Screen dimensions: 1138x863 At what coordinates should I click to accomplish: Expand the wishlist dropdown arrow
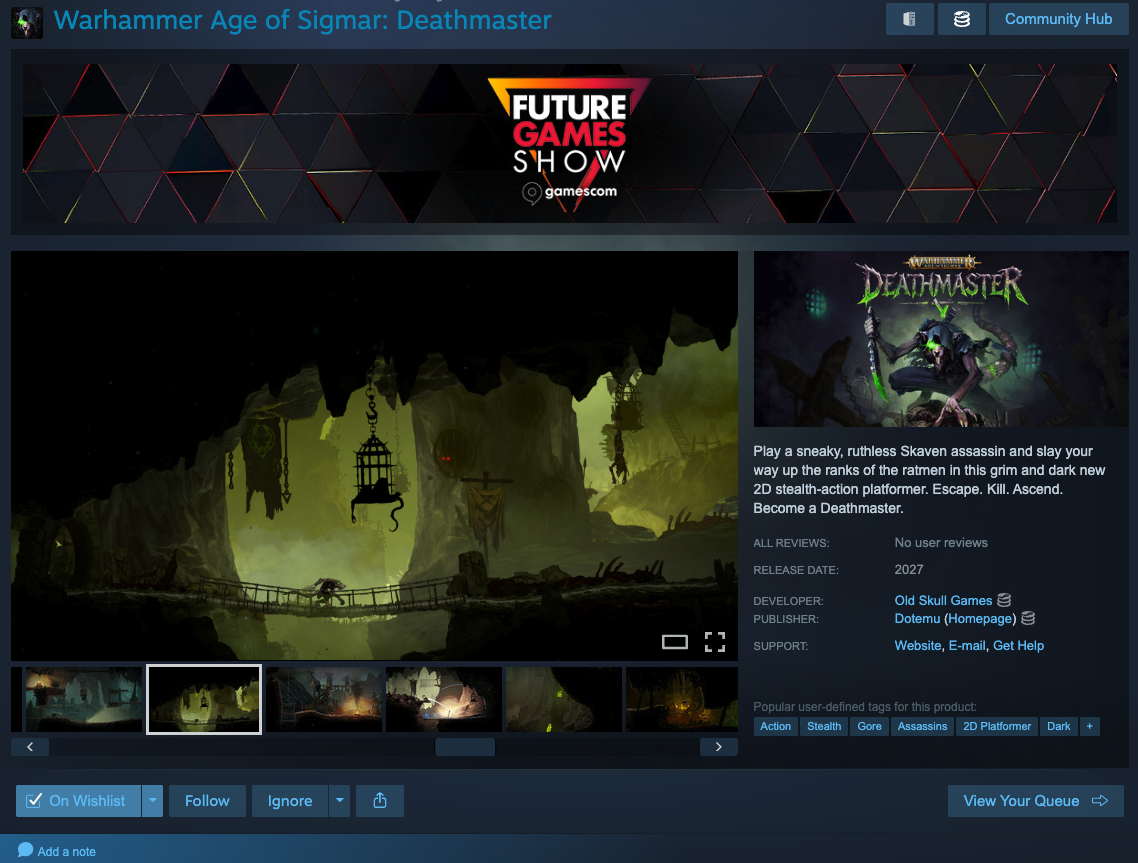point(152,801)
